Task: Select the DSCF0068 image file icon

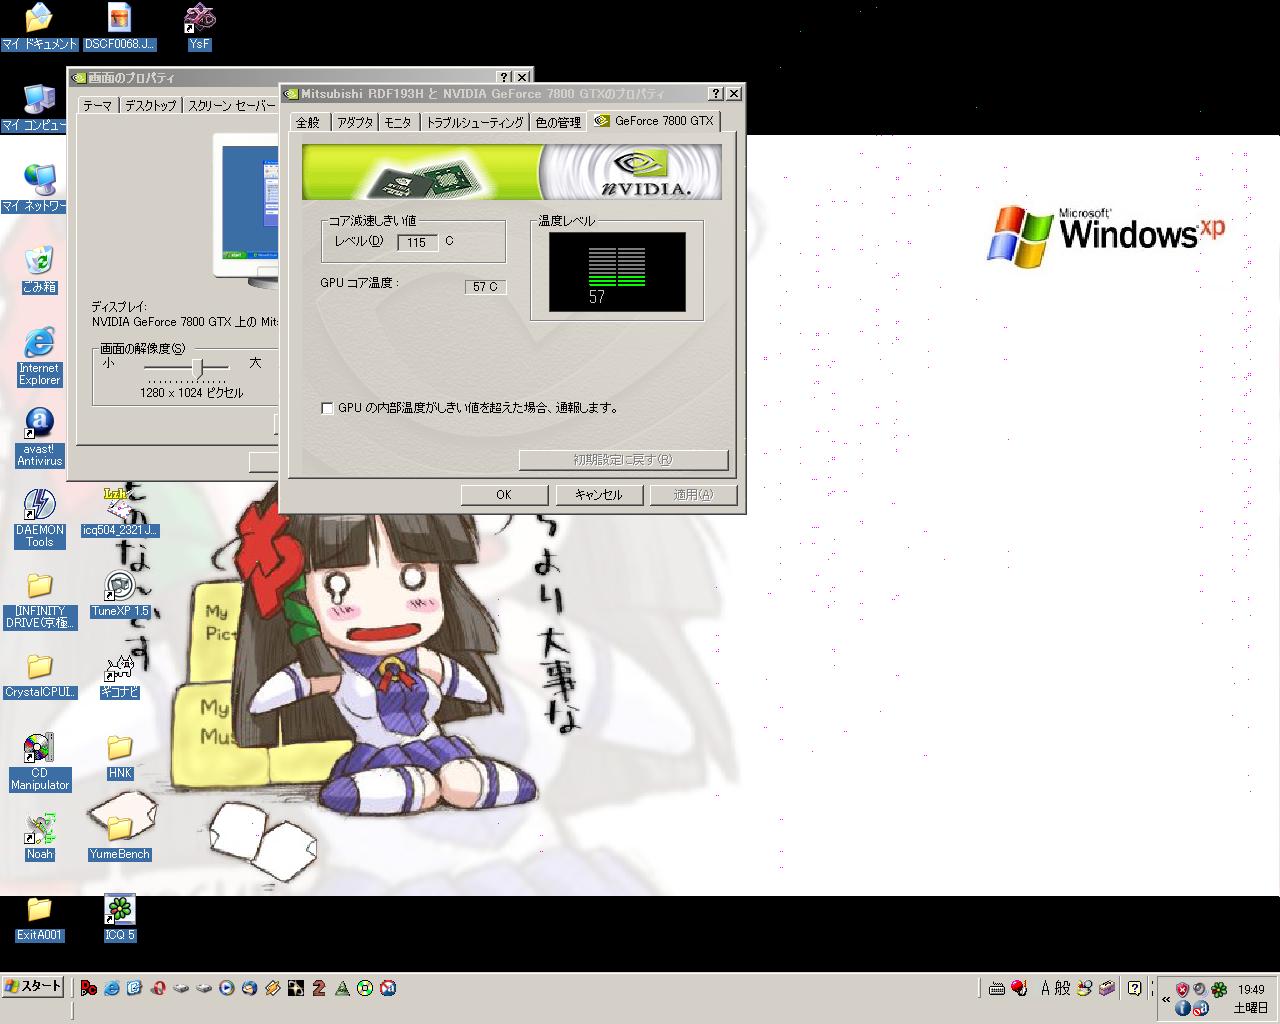Action: (119, 26)
